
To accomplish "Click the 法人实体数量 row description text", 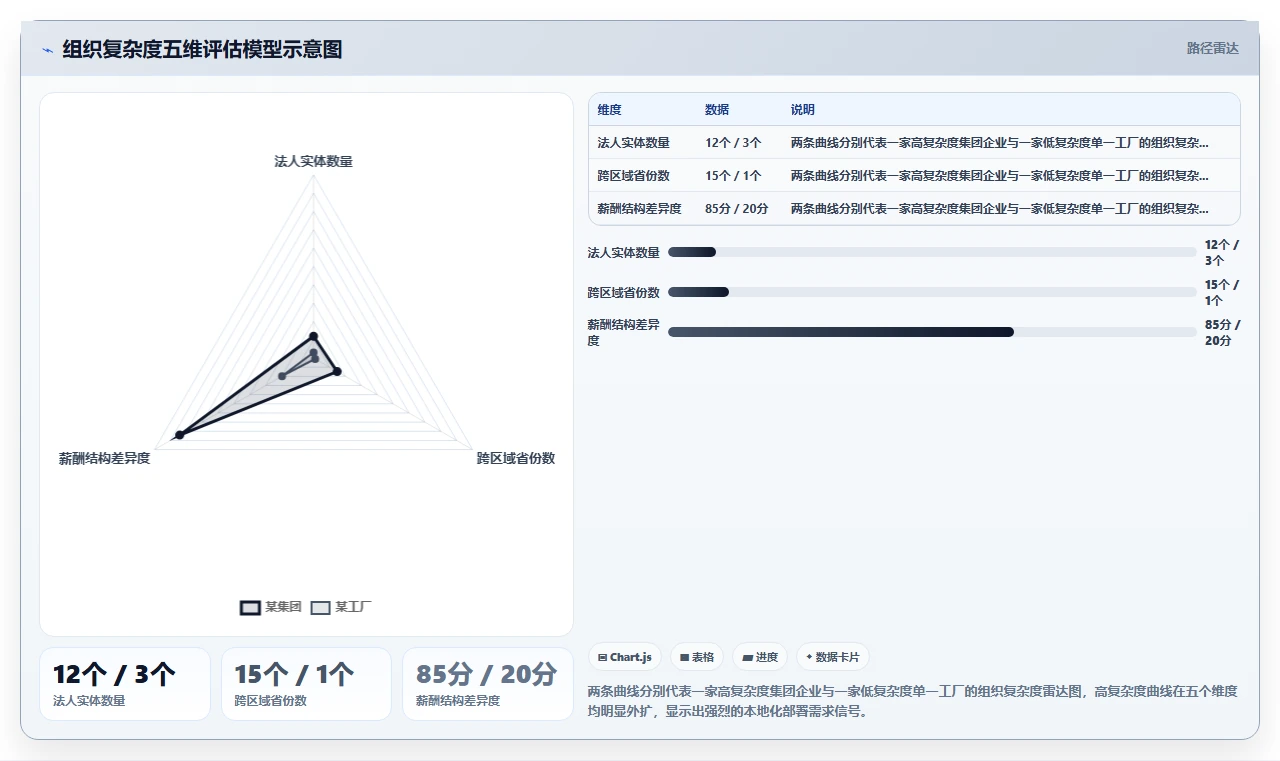I will pos(1000,143).
